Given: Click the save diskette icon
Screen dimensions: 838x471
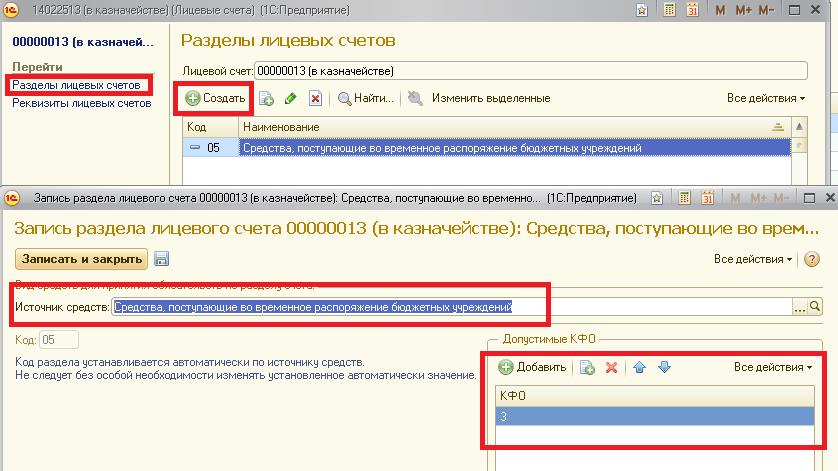Looking at the screenshot, I should (161, 259).
